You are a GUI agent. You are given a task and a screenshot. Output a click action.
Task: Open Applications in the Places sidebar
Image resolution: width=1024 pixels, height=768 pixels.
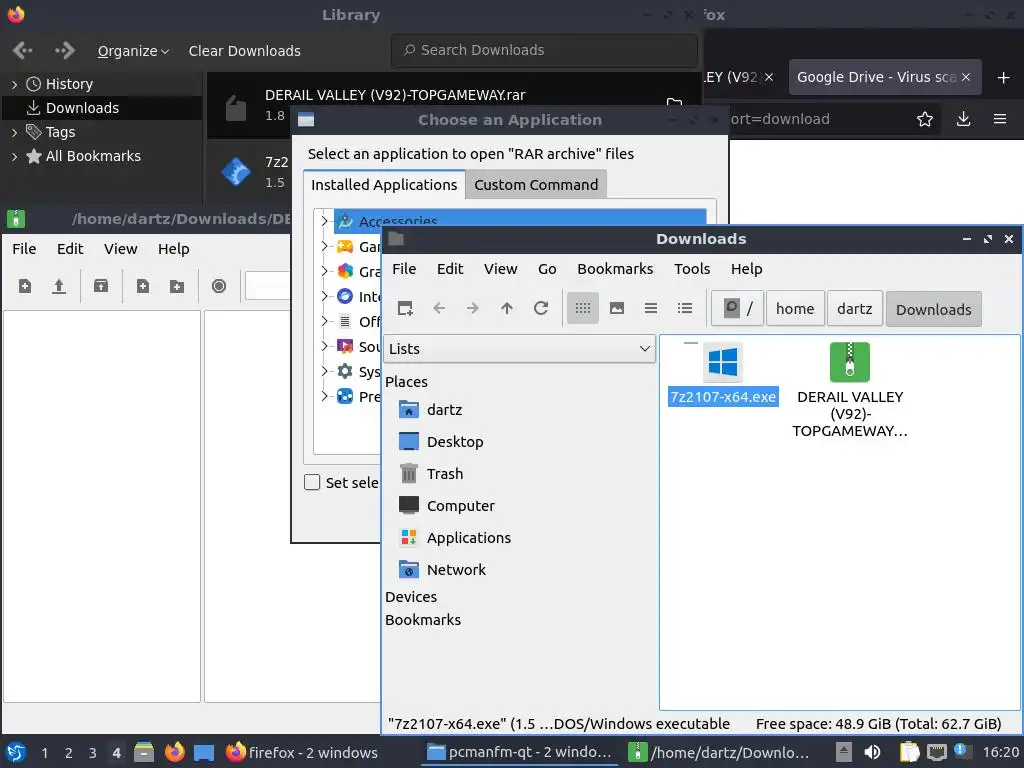pos(468,537)
